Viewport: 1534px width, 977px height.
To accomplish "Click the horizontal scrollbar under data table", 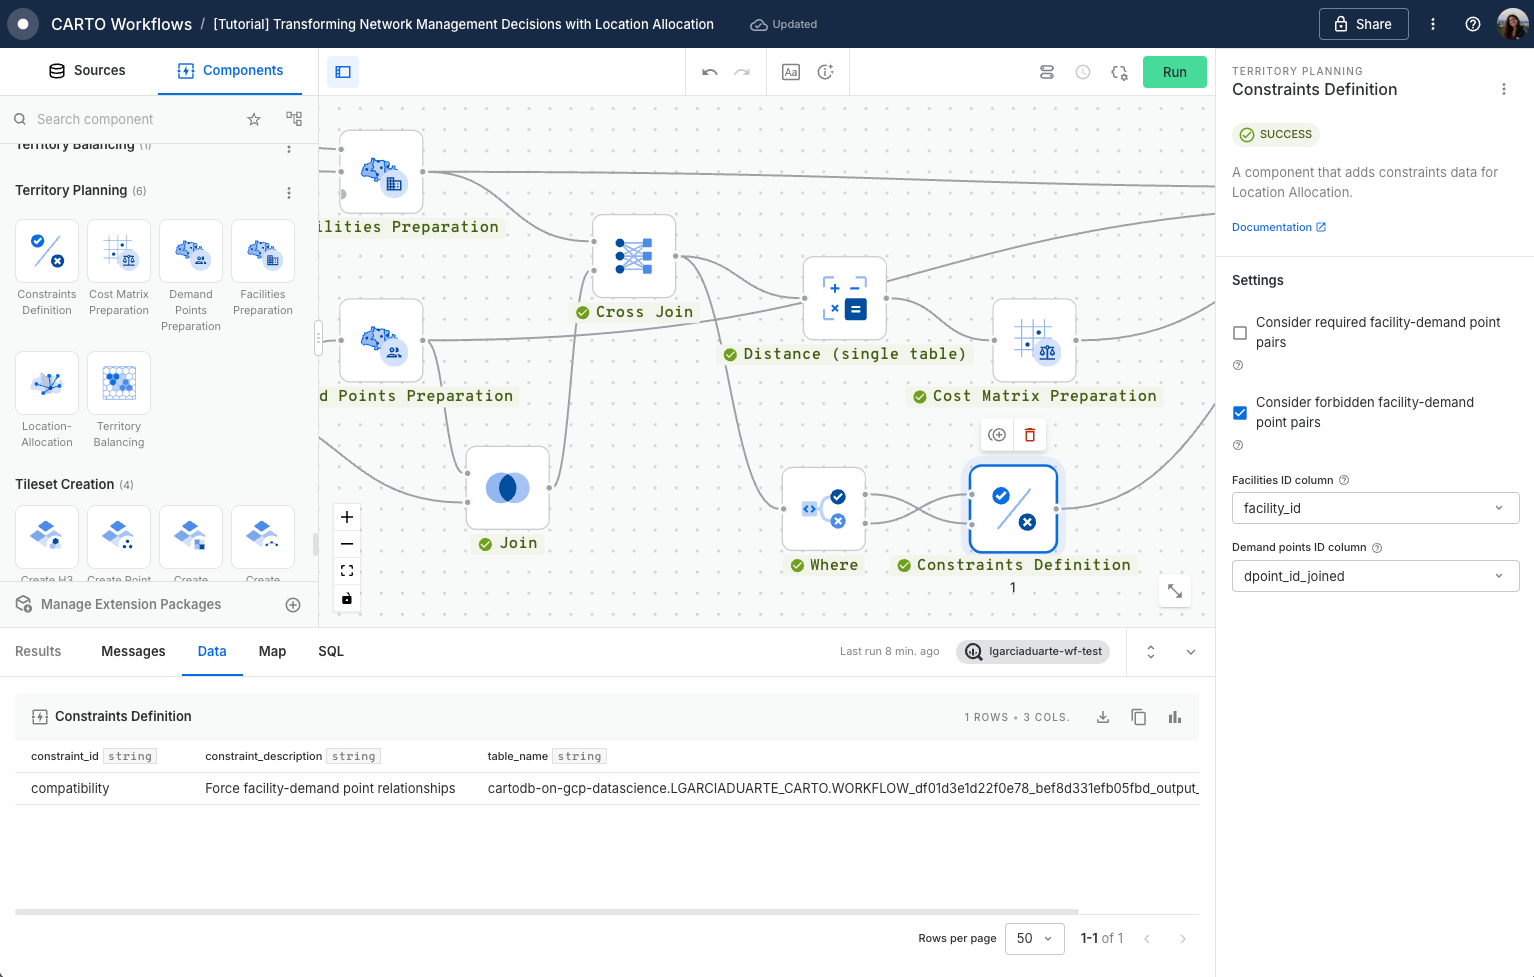I will click(x=546, y=912).
